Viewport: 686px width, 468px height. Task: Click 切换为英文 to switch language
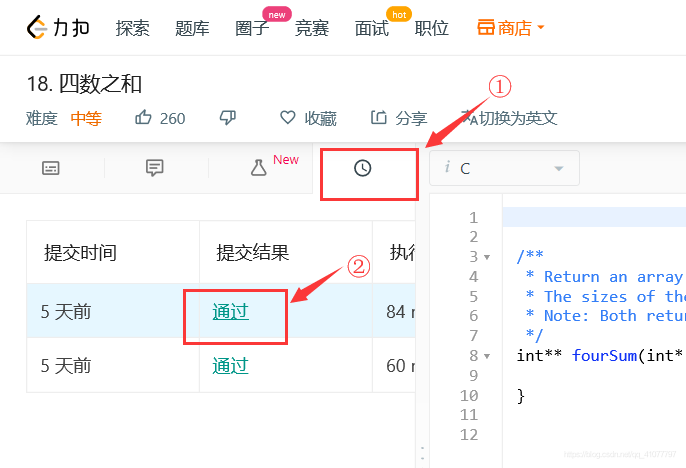click(x=510, y=118)
